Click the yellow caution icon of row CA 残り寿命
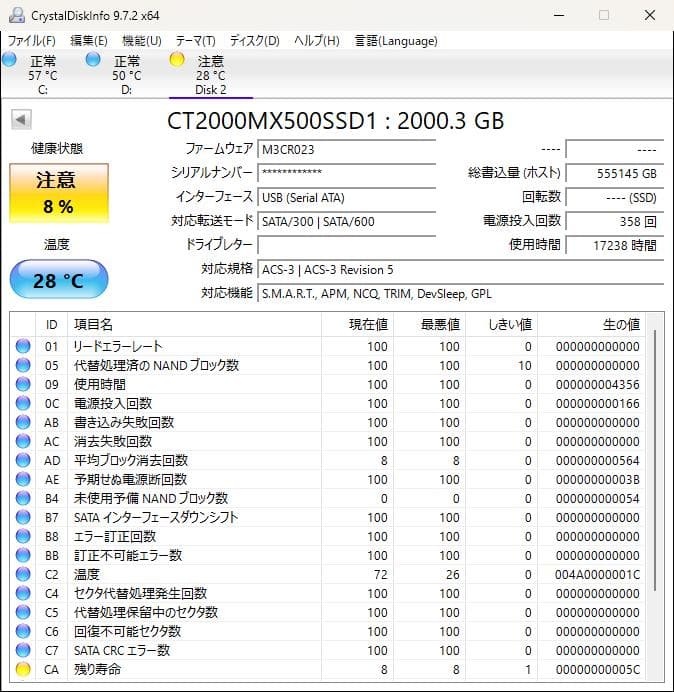Viewport: 674px width, 692px height. [23, 669]
